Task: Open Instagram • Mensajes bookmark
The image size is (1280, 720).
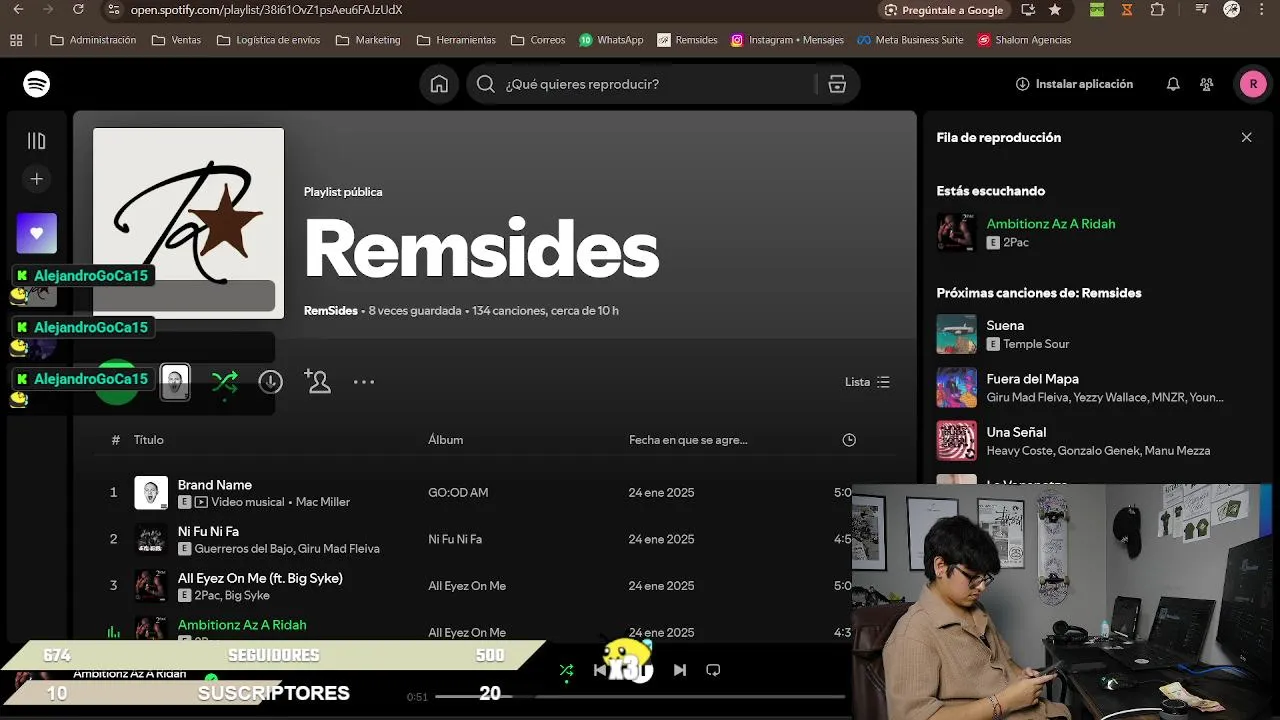Action: coord(787,40)
